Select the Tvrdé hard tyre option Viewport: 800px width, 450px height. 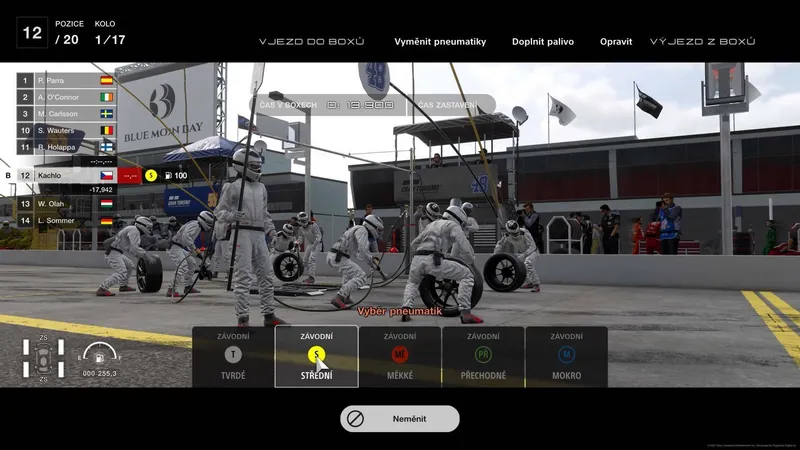click(233, 357)
